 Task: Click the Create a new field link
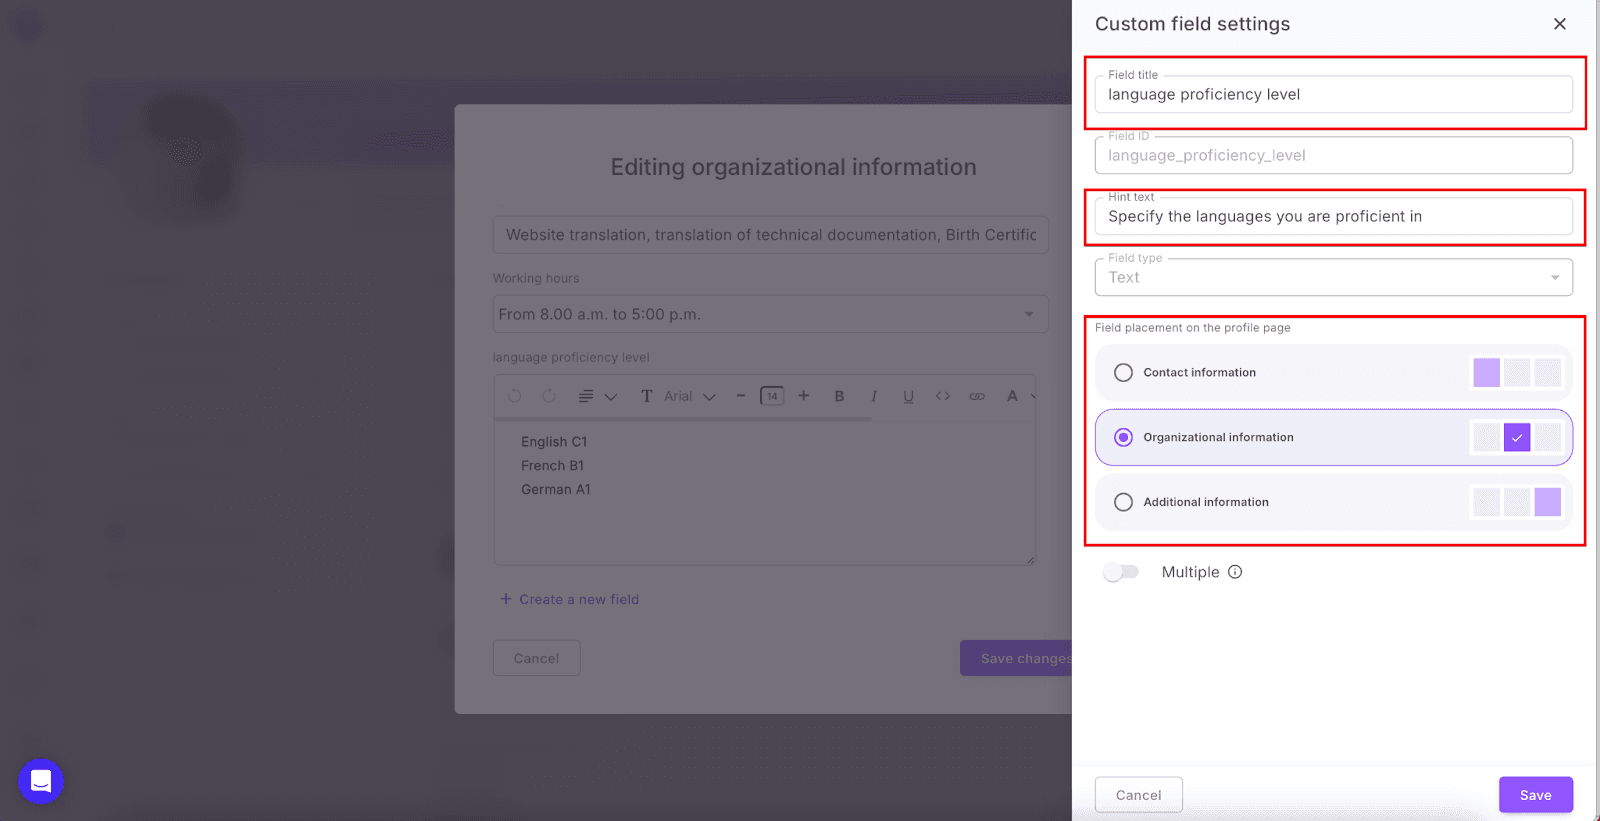(x=569, y=599)
